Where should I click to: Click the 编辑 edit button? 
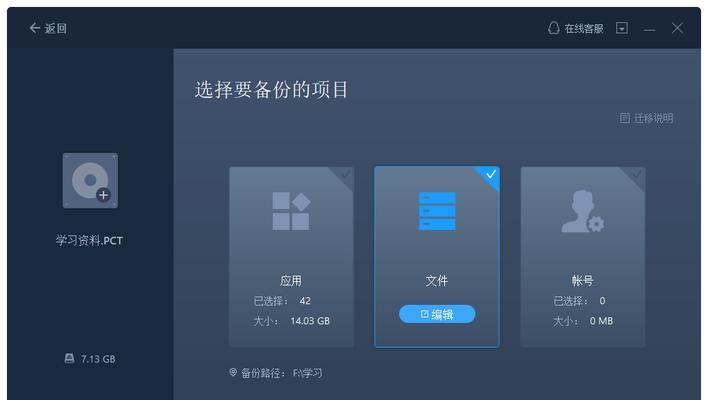coord(437,314)
